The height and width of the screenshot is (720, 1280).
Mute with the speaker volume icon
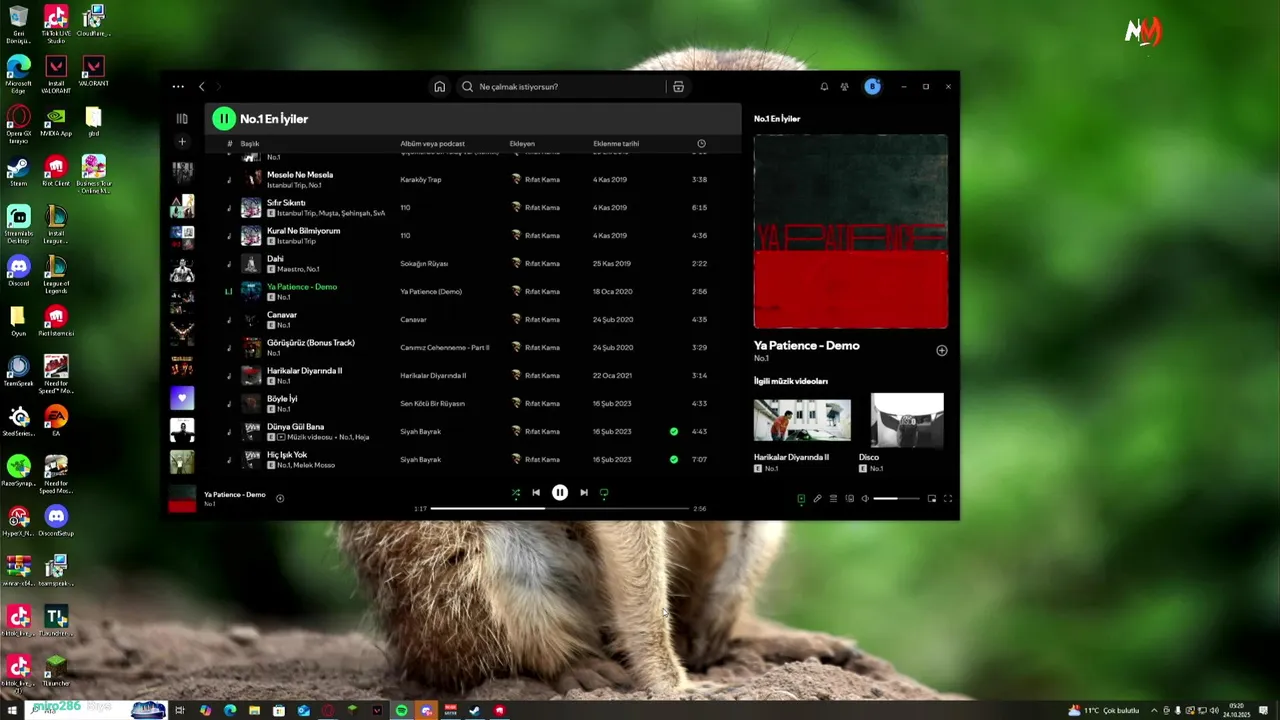(x=865, y=498)
